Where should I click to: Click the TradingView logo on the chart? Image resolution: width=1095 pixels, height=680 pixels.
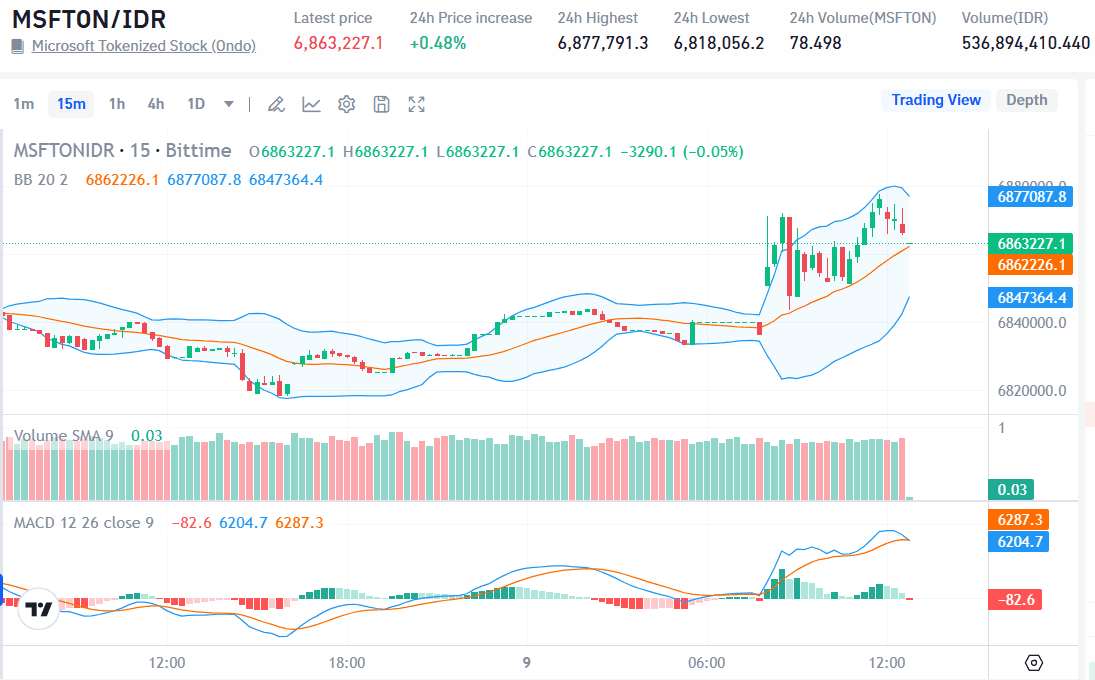tap(39, 609)
